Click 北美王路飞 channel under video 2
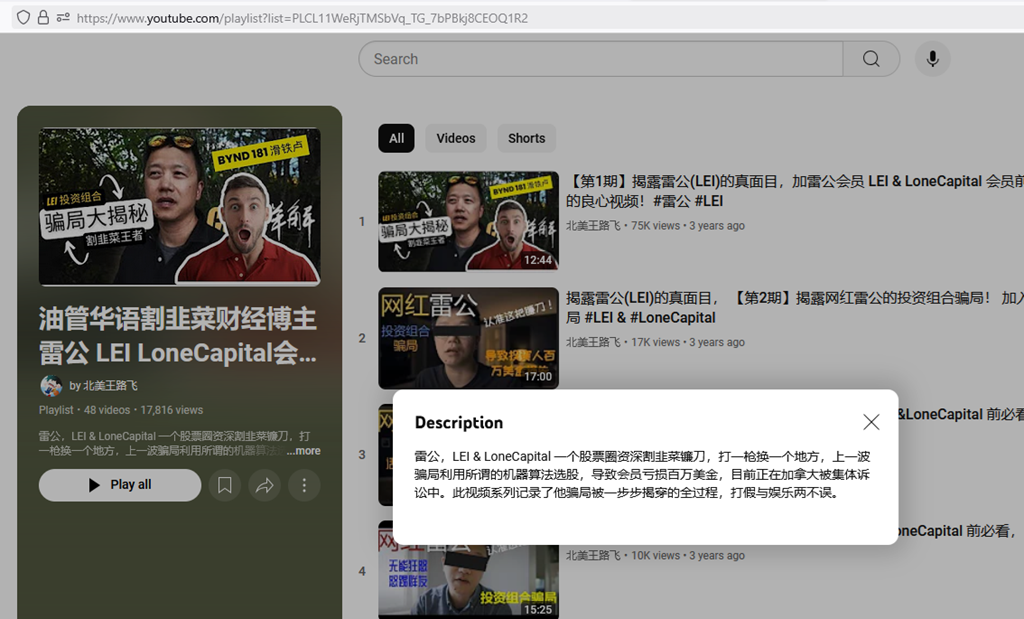This screenshot has width=1024, height=619. [x=593, y=342]
